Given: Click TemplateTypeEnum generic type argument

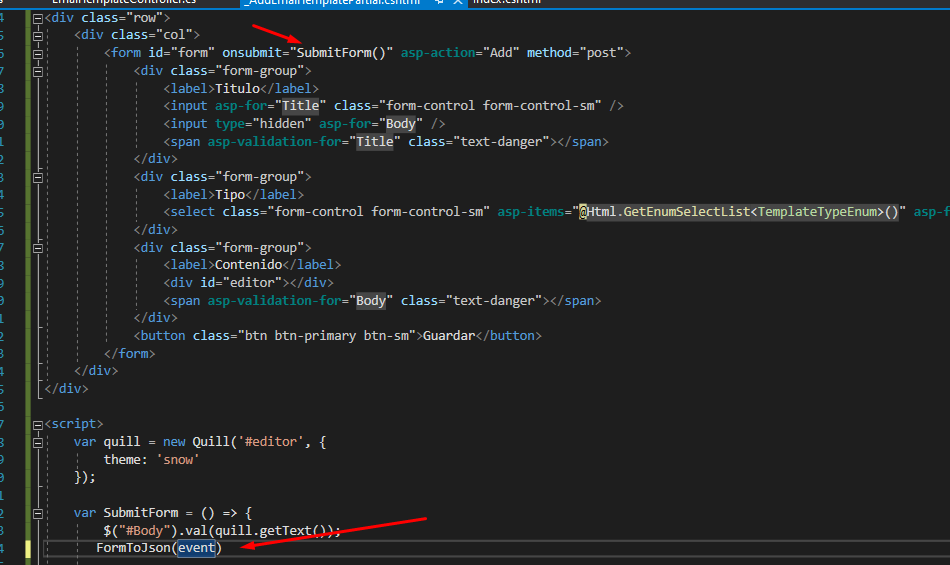Looking at the screenshot, I should (817, 212).
